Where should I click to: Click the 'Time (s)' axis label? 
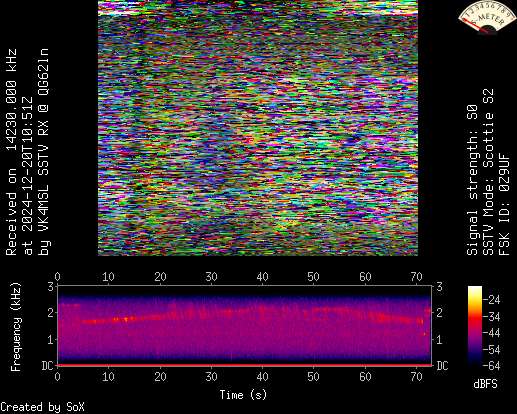[243, 395]
